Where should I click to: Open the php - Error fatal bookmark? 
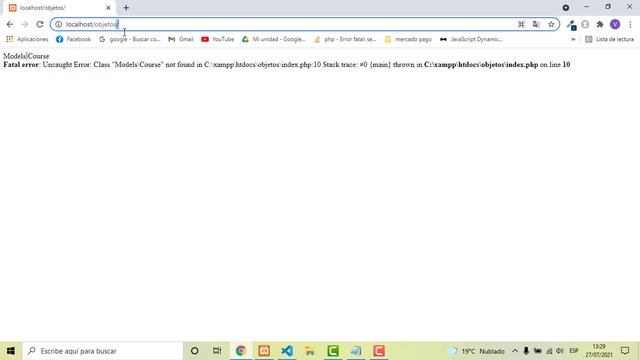[345, 39]
